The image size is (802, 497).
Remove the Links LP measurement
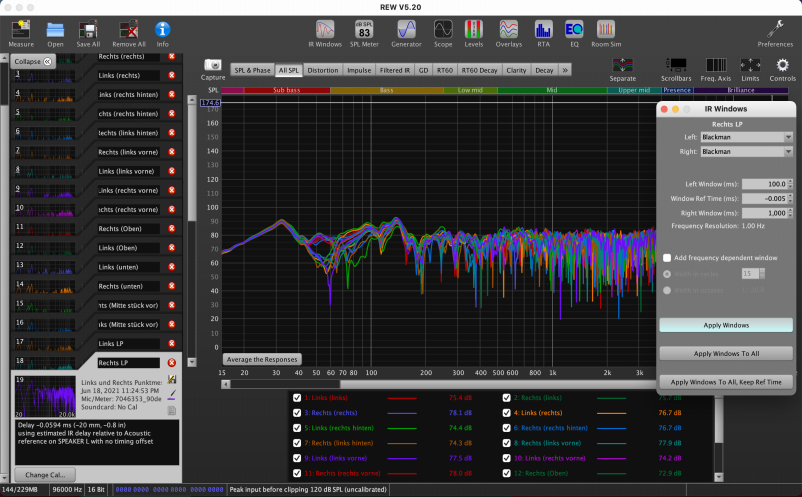coord(172,343)
